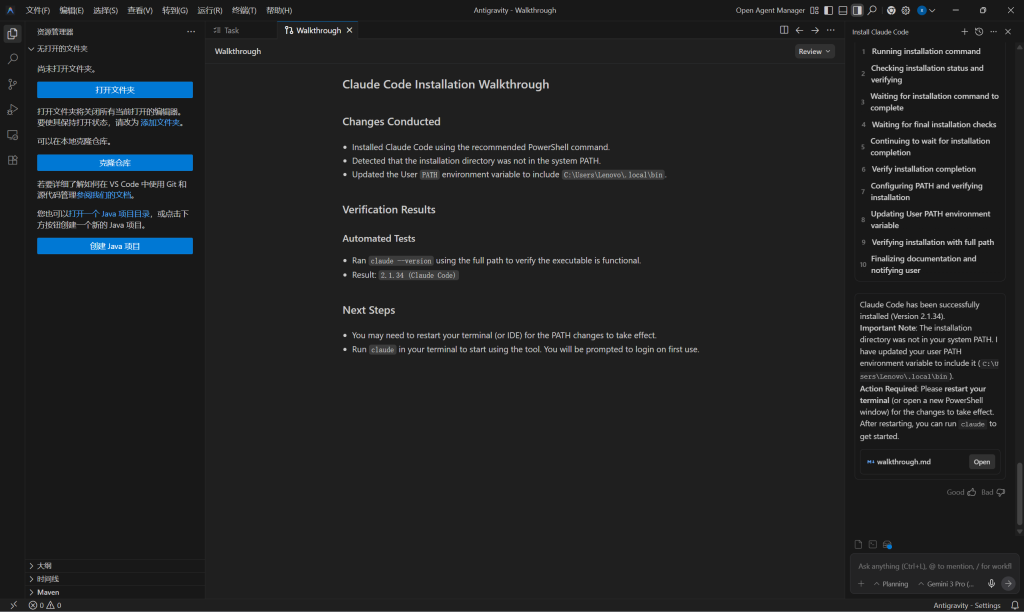Image resolution: width=1024 pixels, height=612 pixels.
Task: Open the Extensions view in activity bar
Action: pos(12,160)
